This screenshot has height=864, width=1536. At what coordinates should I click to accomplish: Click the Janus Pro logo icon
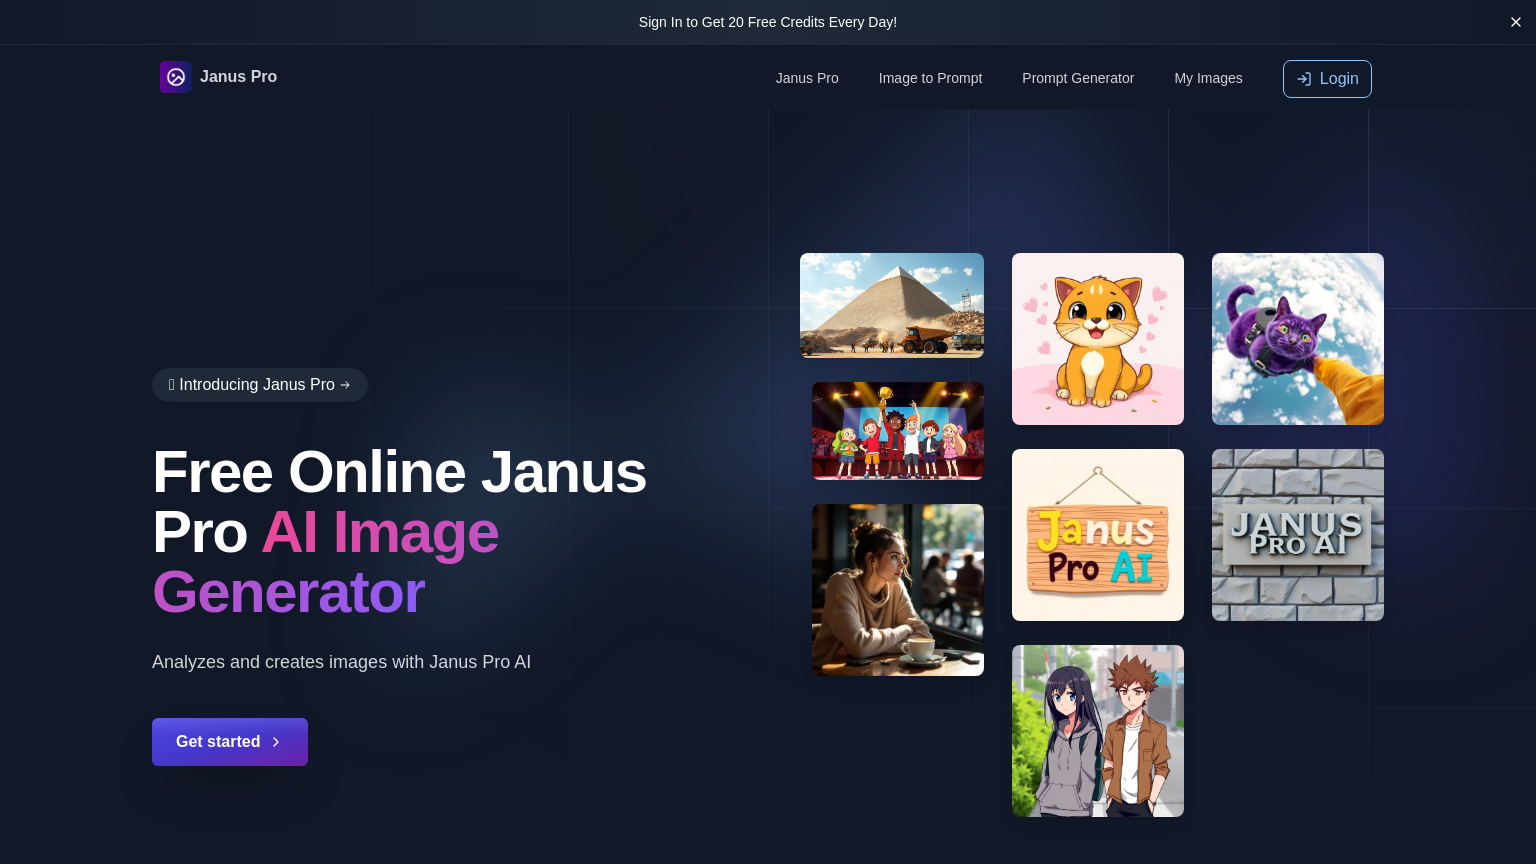[176, 77]
